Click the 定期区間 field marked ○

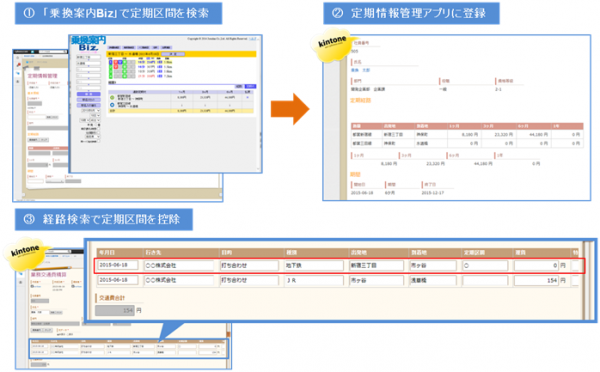485,265
